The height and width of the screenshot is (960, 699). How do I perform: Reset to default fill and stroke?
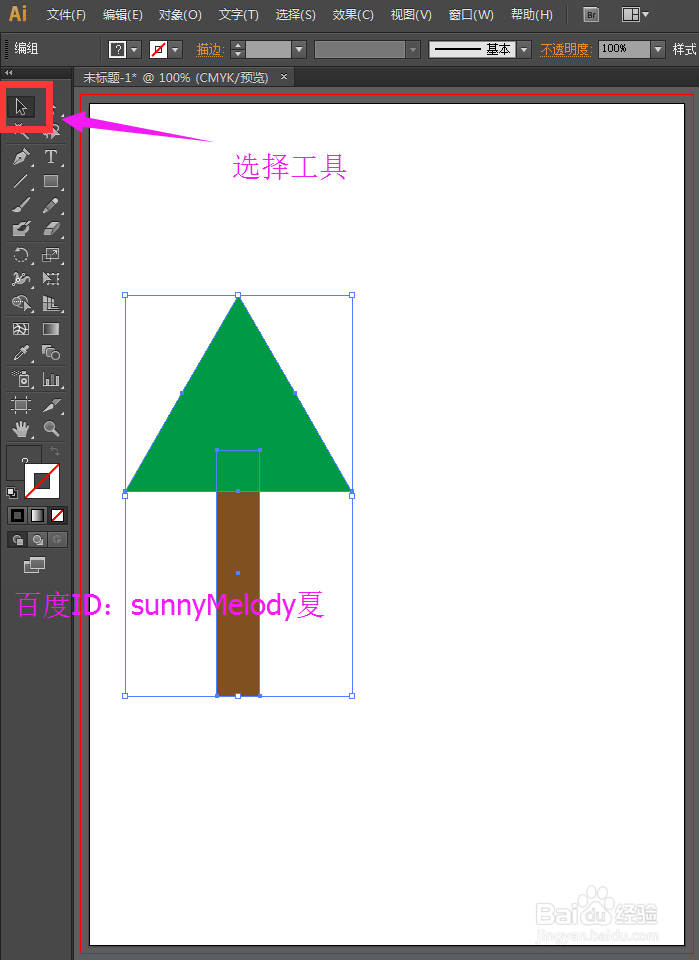click(x=12, y=492)
